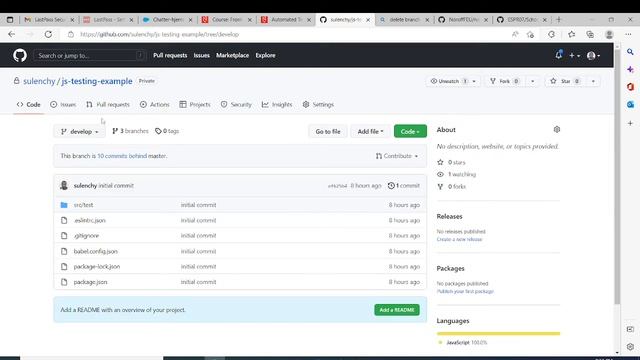Viewport: 640px width, 360px height.
Task: Open the 10 commits behind link
Action: click(x=122, y=156)
